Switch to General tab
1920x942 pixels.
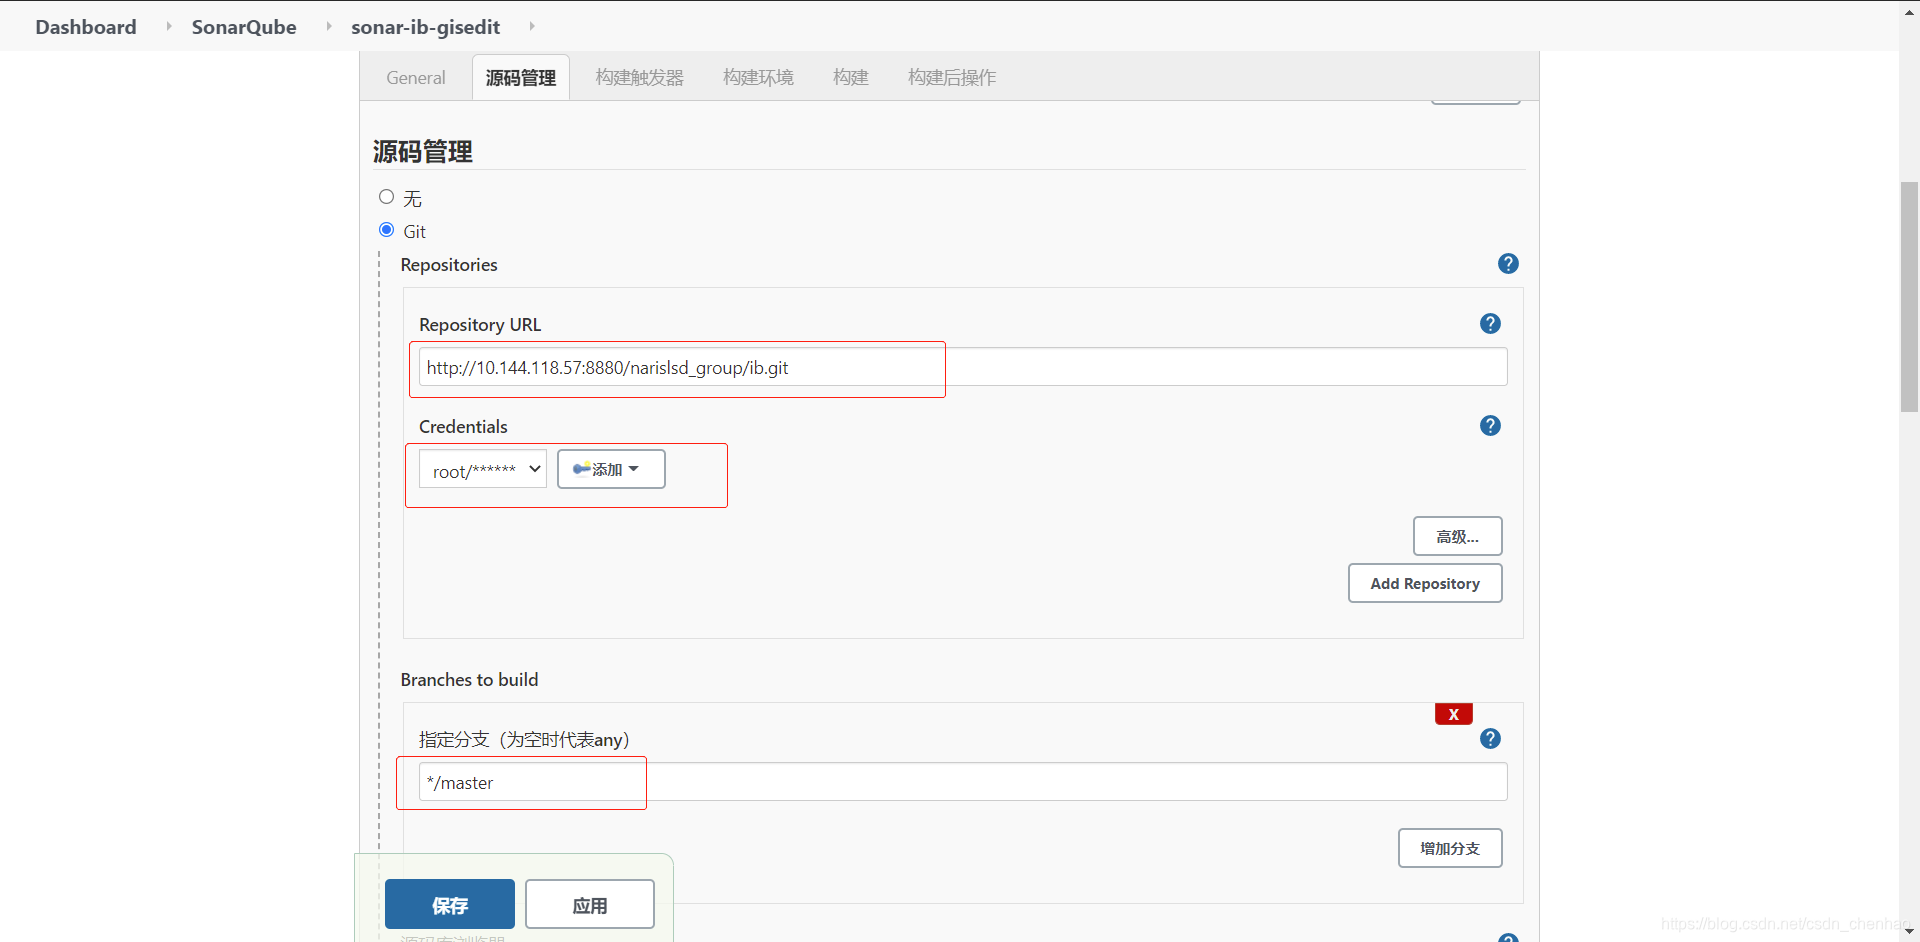[x=416, y=78]
